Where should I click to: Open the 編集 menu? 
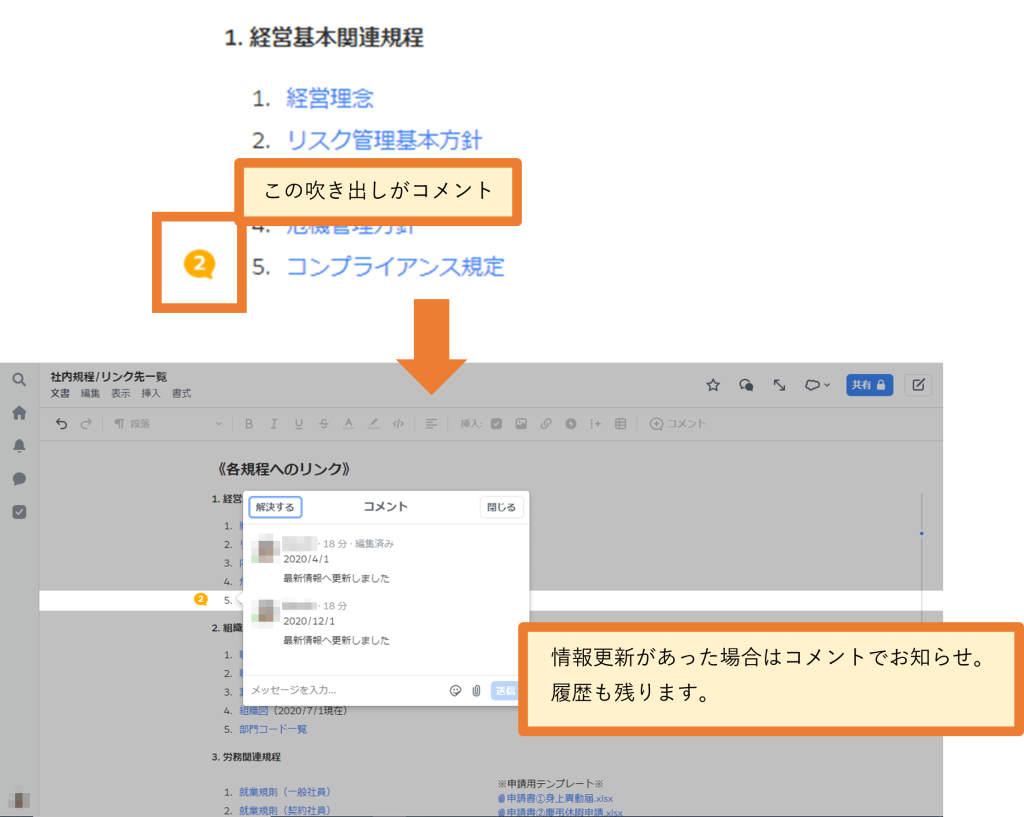[x=90, y=394]
